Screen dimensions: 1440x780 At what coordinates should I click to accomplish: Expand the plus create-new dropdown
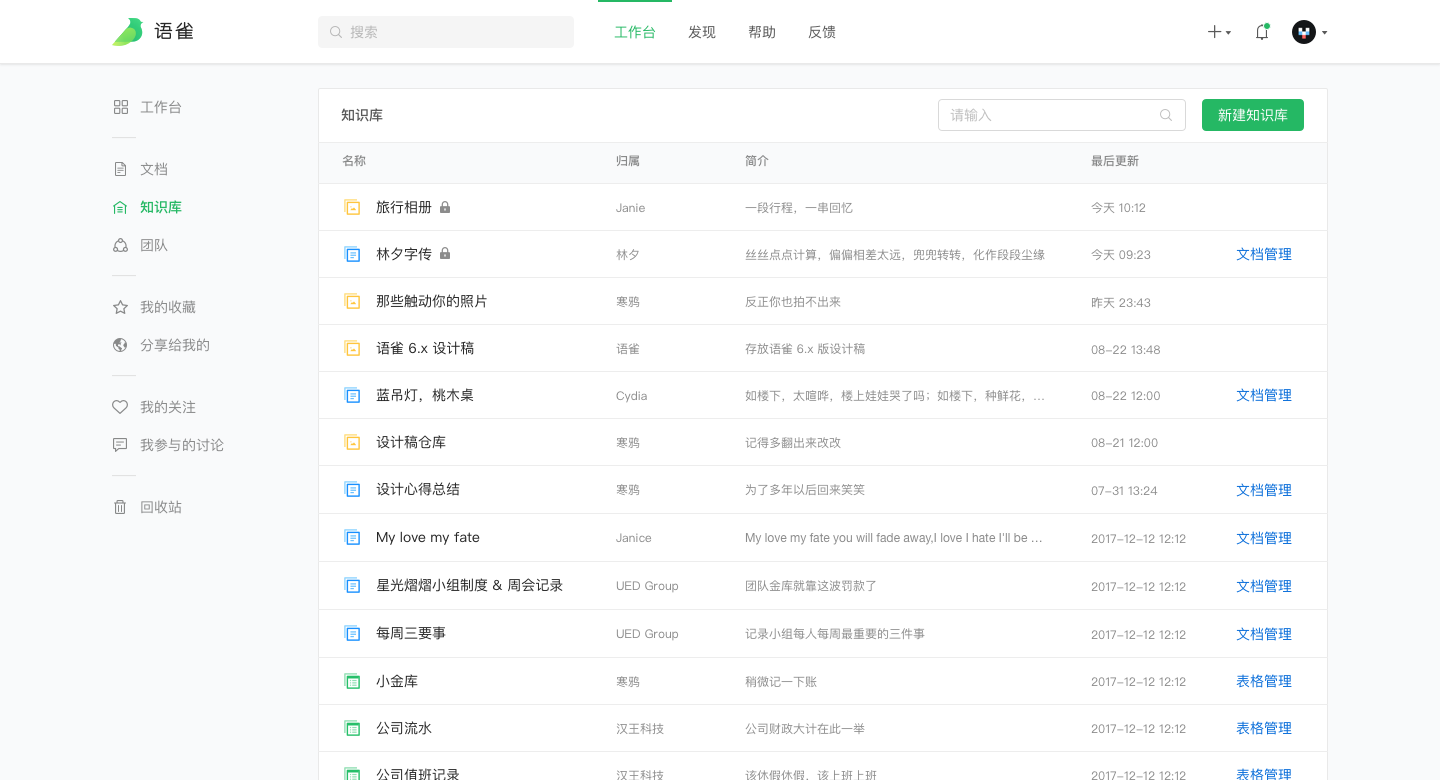(1218, 32)
